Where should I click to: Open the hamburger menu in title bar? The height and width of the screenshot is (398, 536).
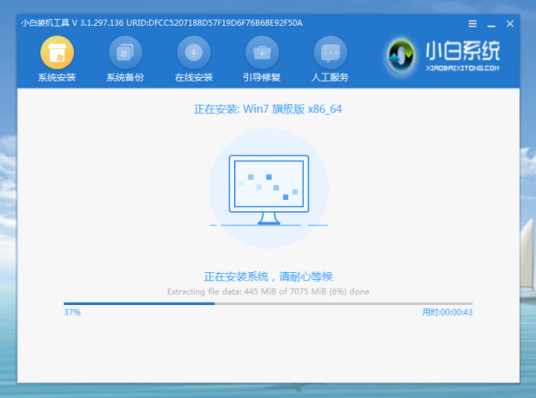coord(472,24)
